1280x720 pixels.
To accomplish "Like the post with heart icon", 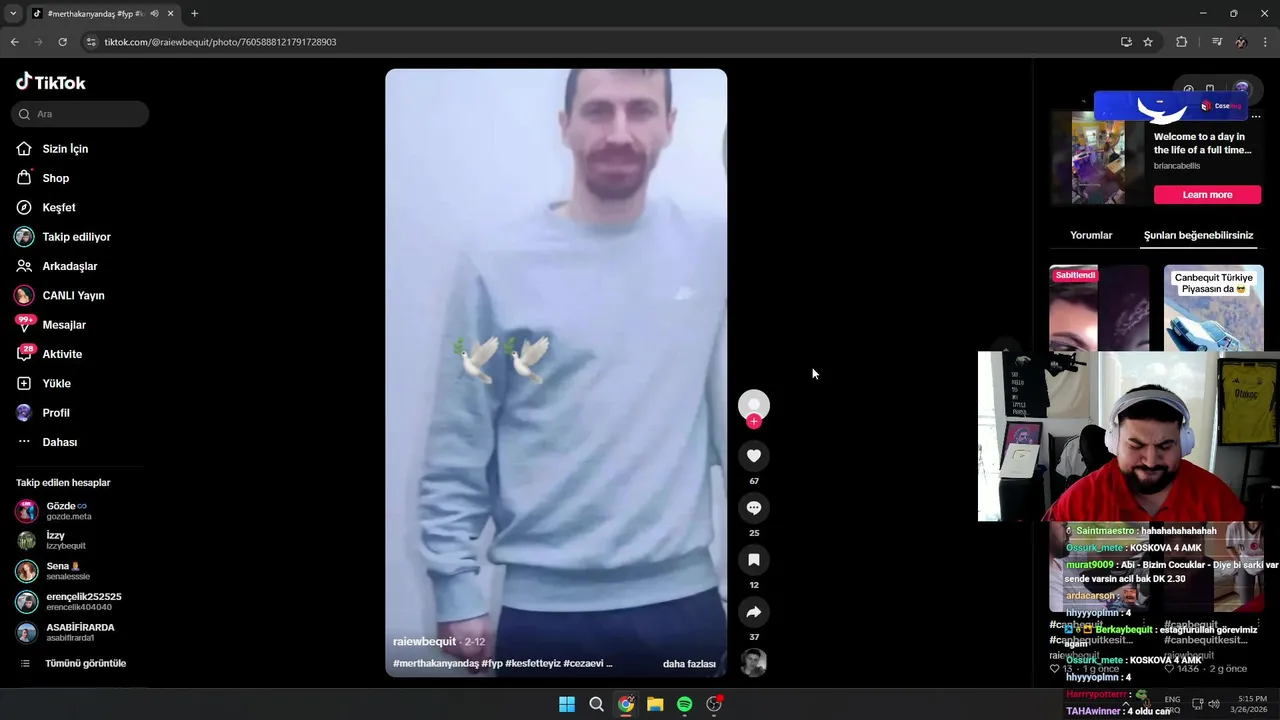I will tap(754, 456).
